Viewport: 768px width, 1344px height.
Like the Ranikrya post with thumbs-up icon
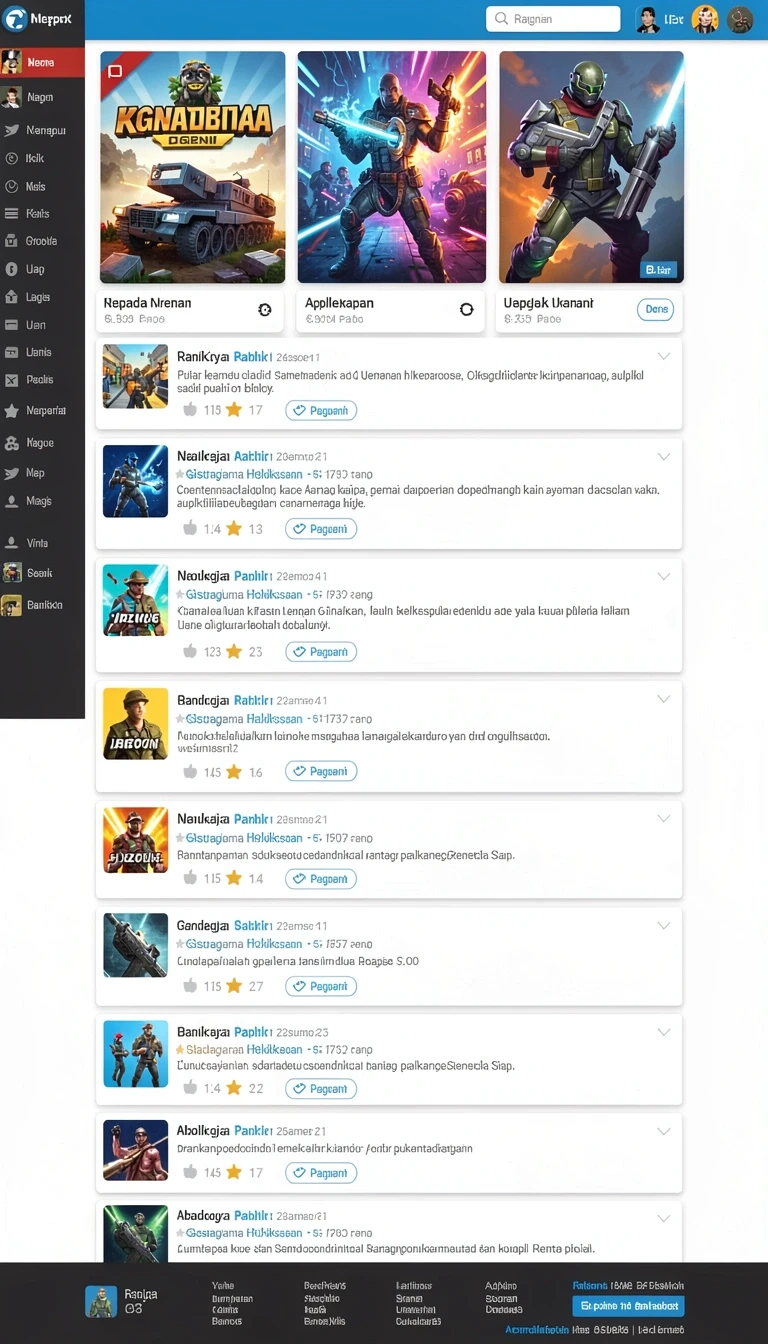point(190,409)
